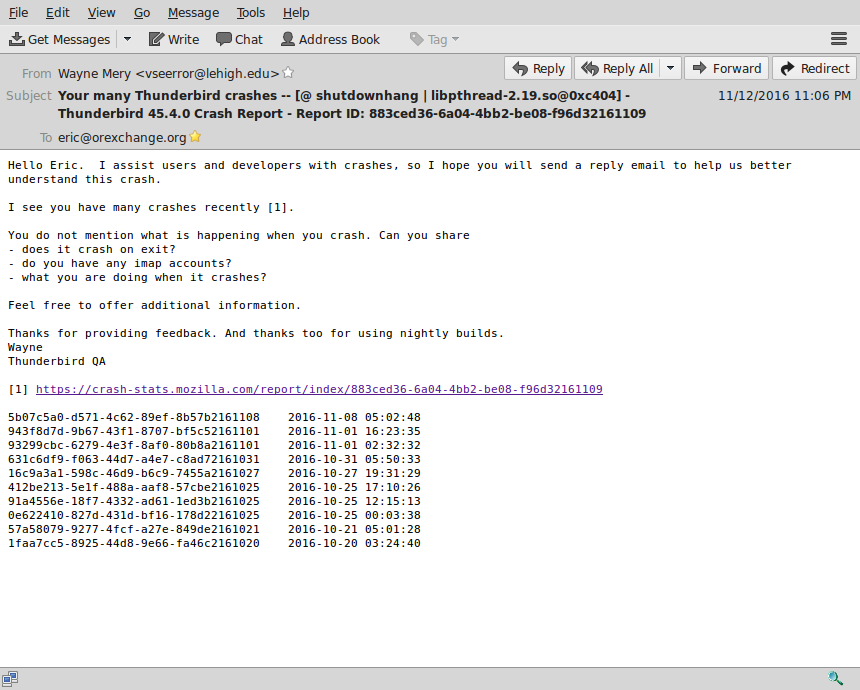Image resolution: width=860 pixels, height=690 pixels.
Task: Click timestamp 2016-10-20 03:24:40
Action: (x=354, y=544)
